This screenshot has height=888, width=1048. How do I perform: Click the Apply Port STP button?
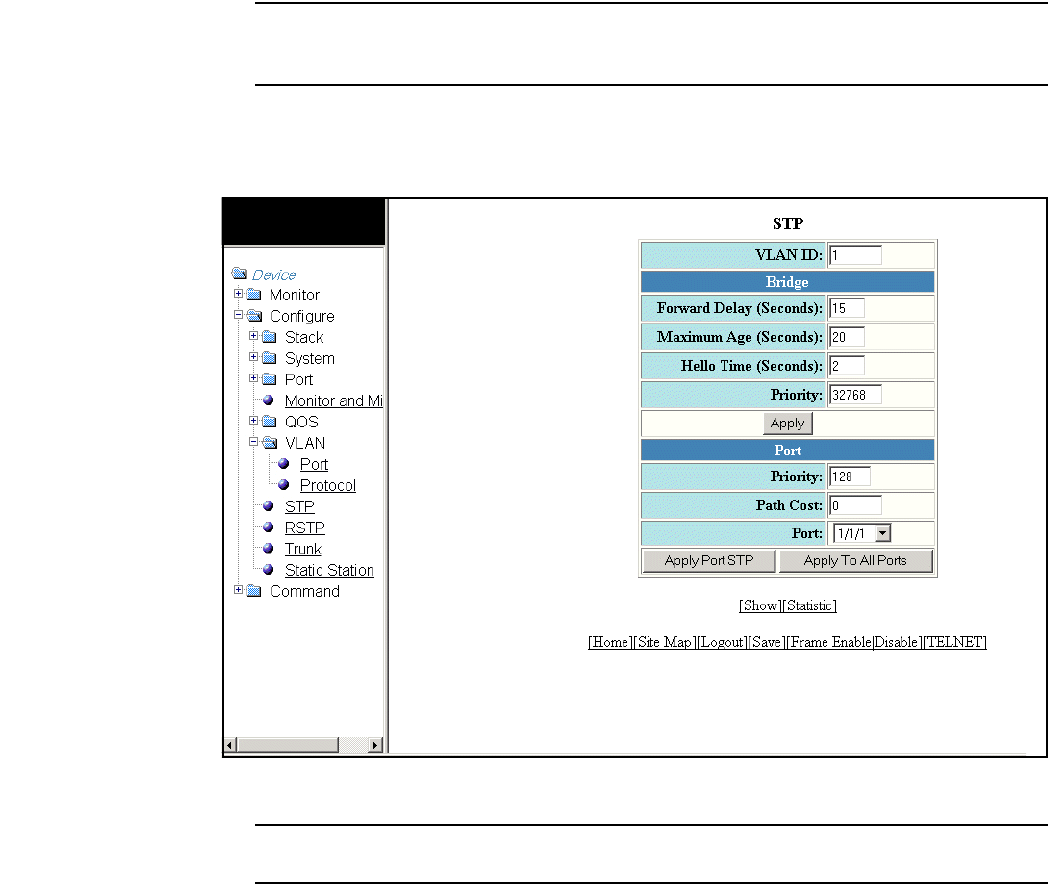[708, 561]
